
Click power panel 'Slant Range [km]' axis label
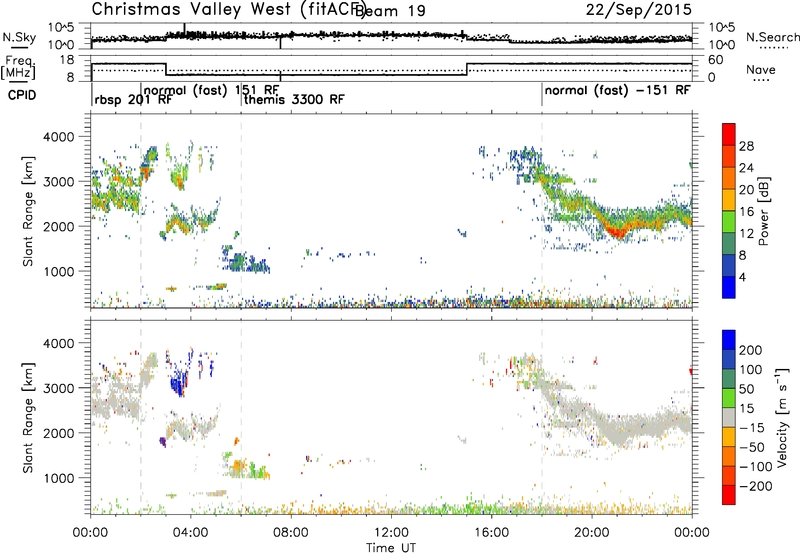point(28,211)
